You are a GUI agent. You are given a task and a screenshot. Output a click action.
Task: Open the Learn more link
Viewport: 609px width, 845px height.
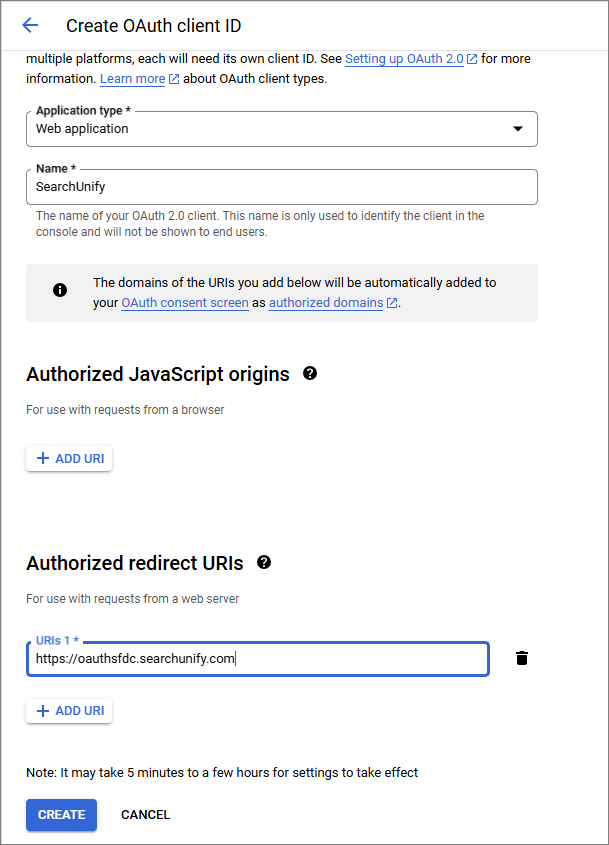132,79
